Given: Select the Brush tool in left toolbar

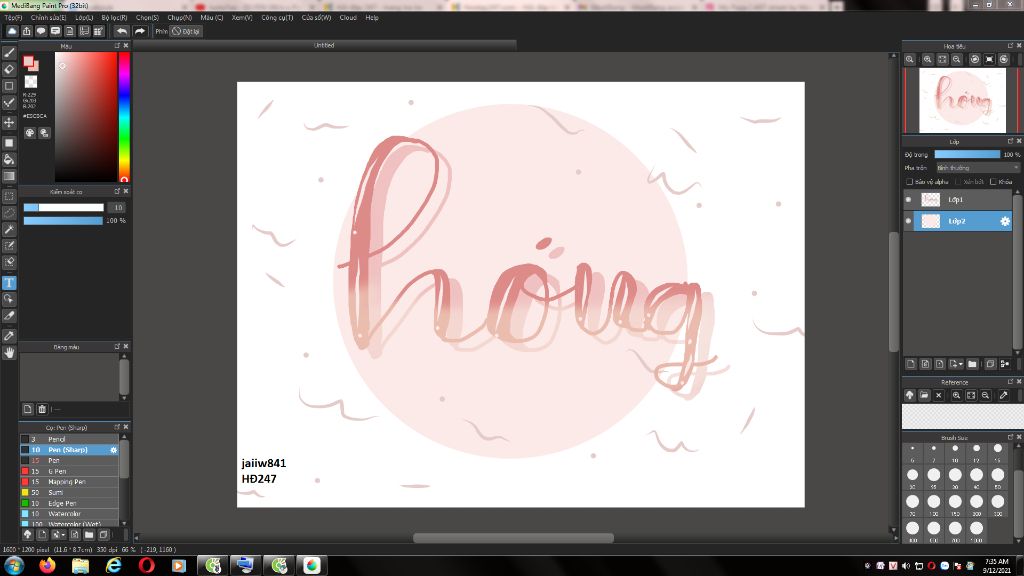Looking at the screenshot, I should click(9, 53).
